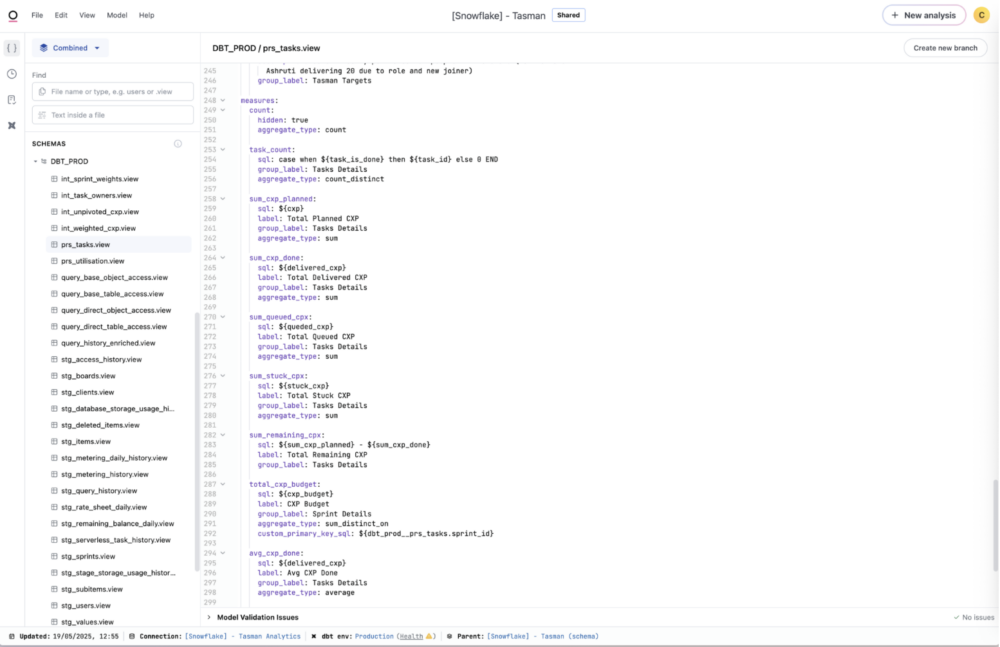Open the code files panel icon
Image resolution: width=1000 pixels, height=647 pixels.
(11, 47)
